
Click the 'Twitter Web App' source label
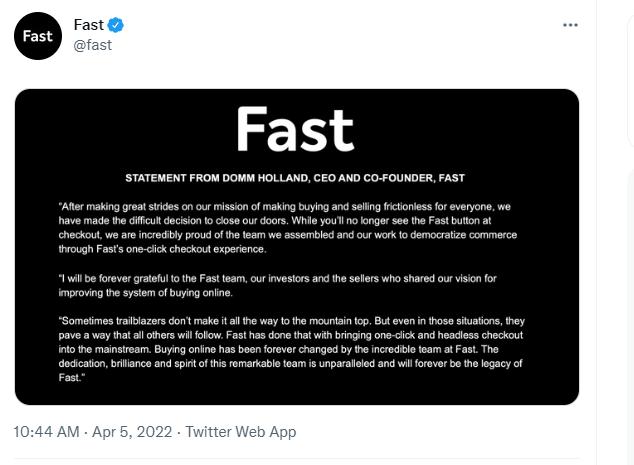pyautogui.click(x=241, y=432)
